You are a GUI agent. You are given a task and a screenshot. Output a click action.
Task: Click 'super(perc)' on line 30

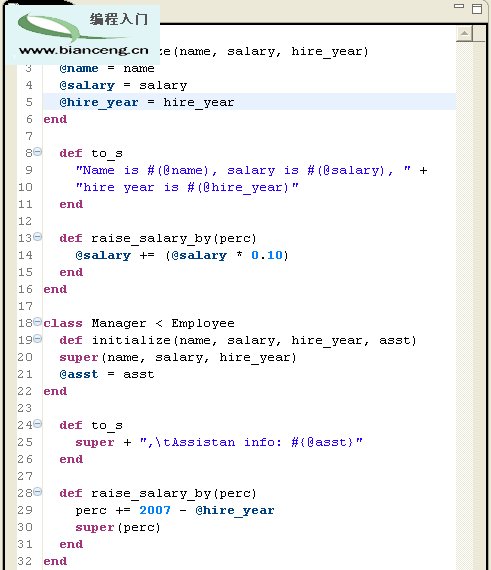(118, 527)
